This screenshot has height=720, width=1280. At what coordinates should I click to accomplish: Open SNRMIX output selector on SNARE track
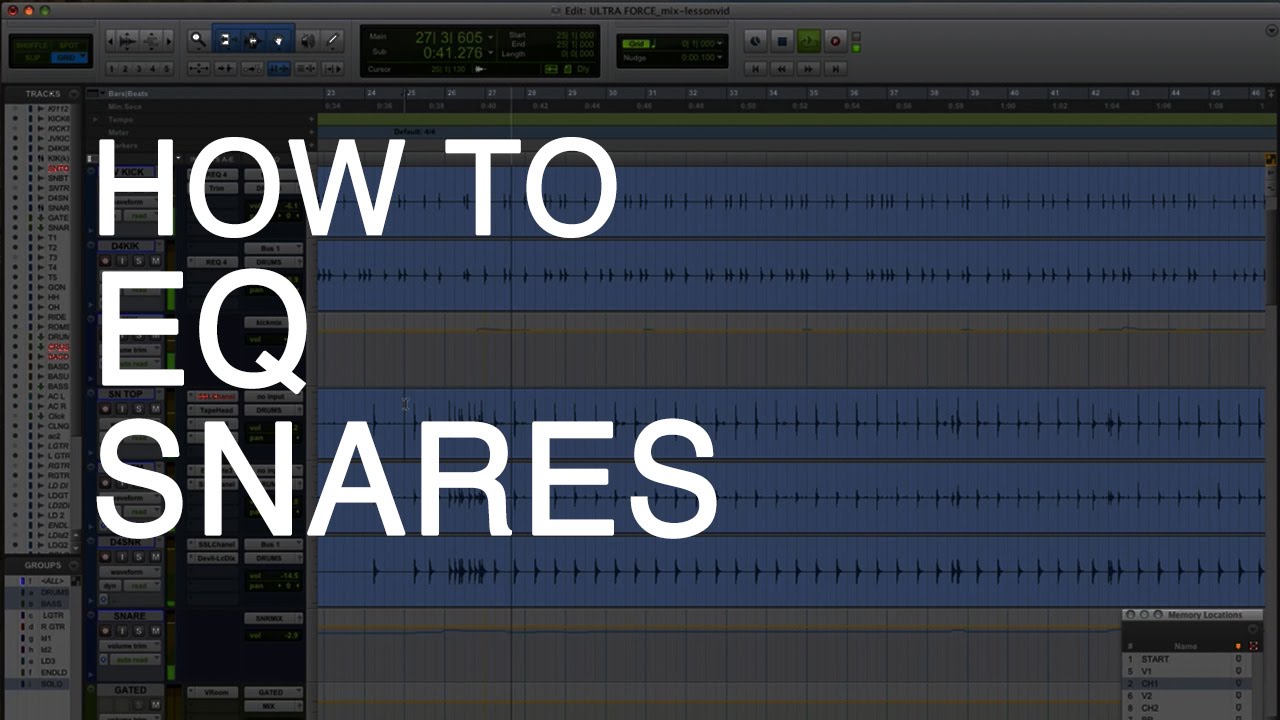pyautogui.click(x=272, y=619)
